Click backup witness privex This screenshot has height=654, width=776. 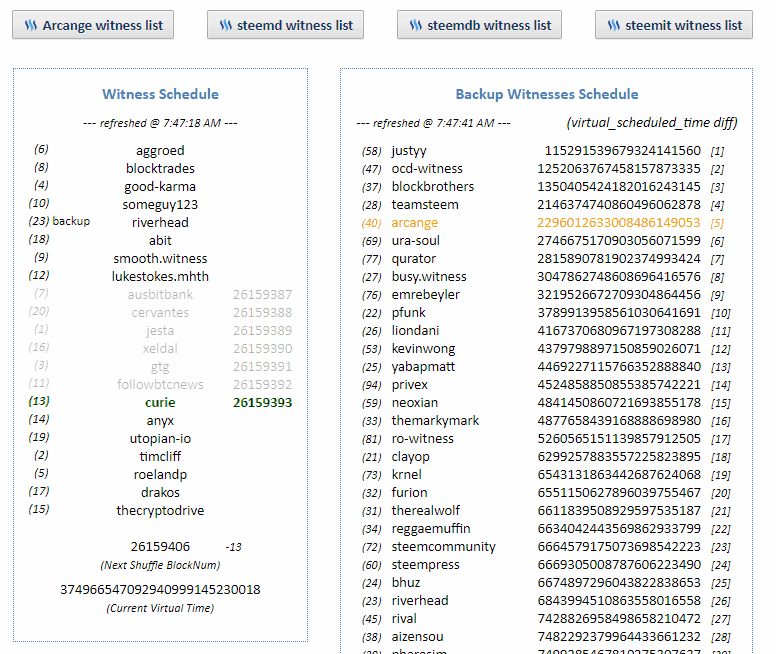point(410,385)
